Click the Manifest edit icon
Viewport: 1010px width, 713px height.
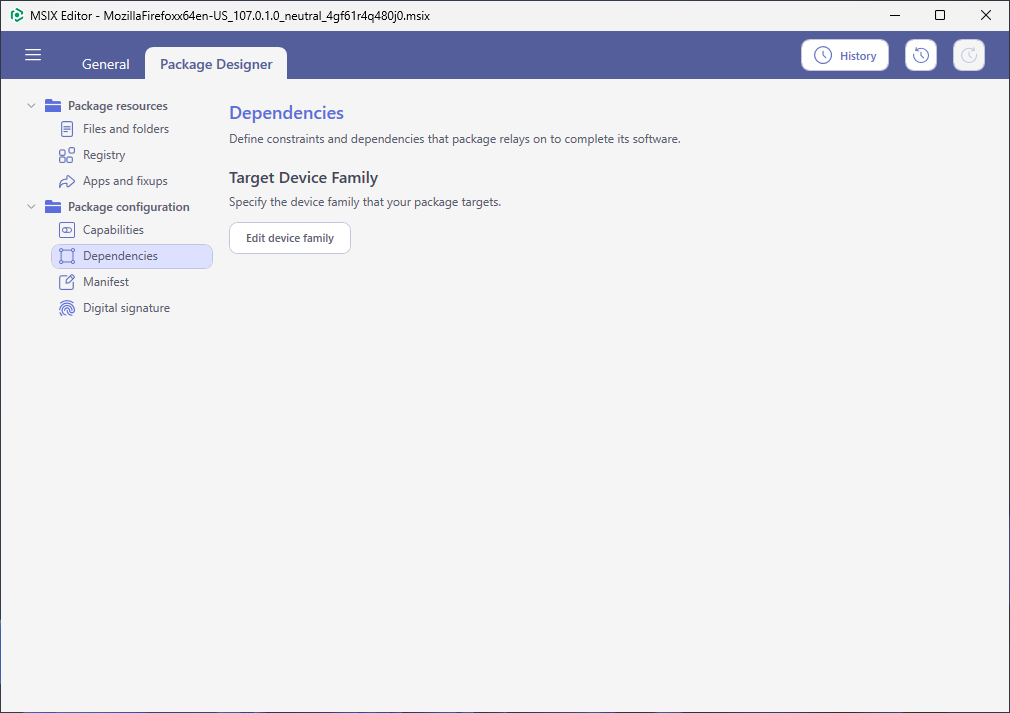tap(66, 282)
